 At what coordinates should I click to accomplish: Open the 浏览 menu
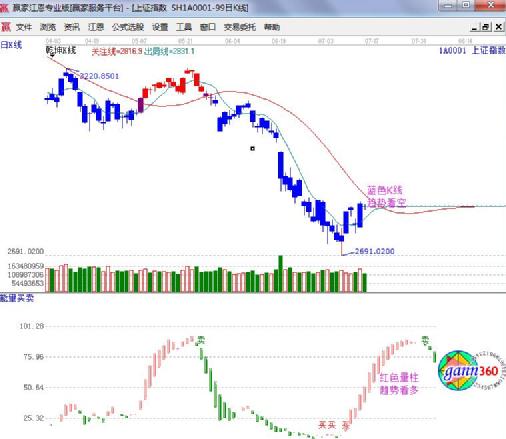(48, 27)
